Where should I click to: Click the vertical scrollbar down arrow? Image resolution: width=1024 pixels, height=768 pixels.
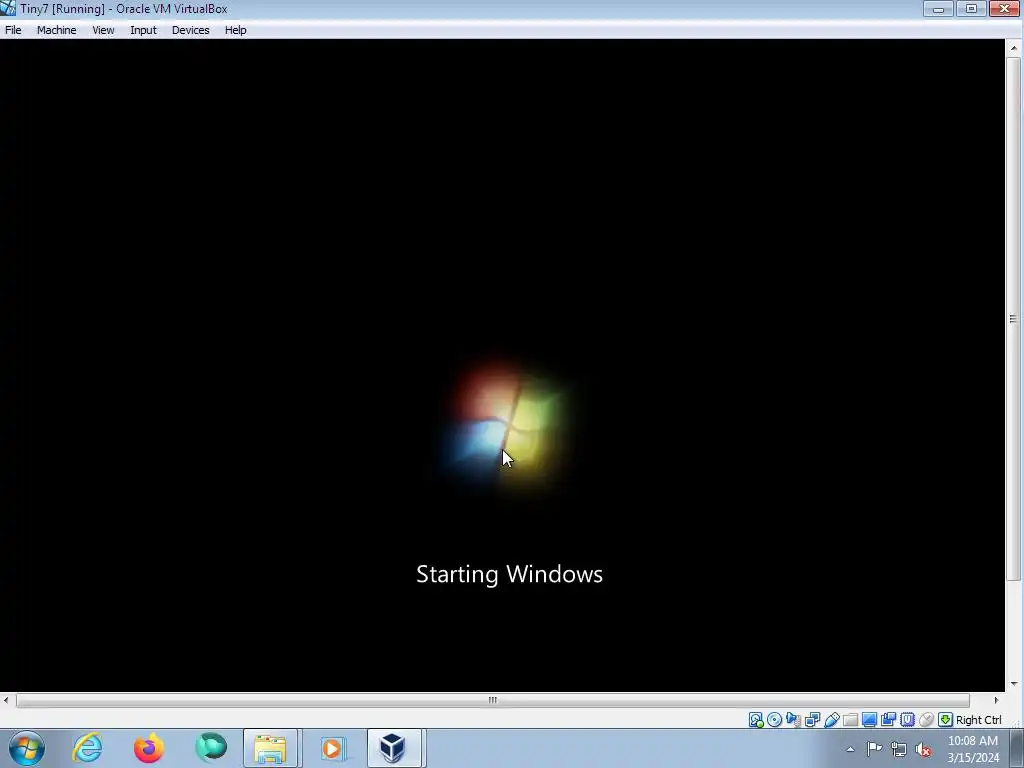pyautogui.click(x=1014, y=684)
